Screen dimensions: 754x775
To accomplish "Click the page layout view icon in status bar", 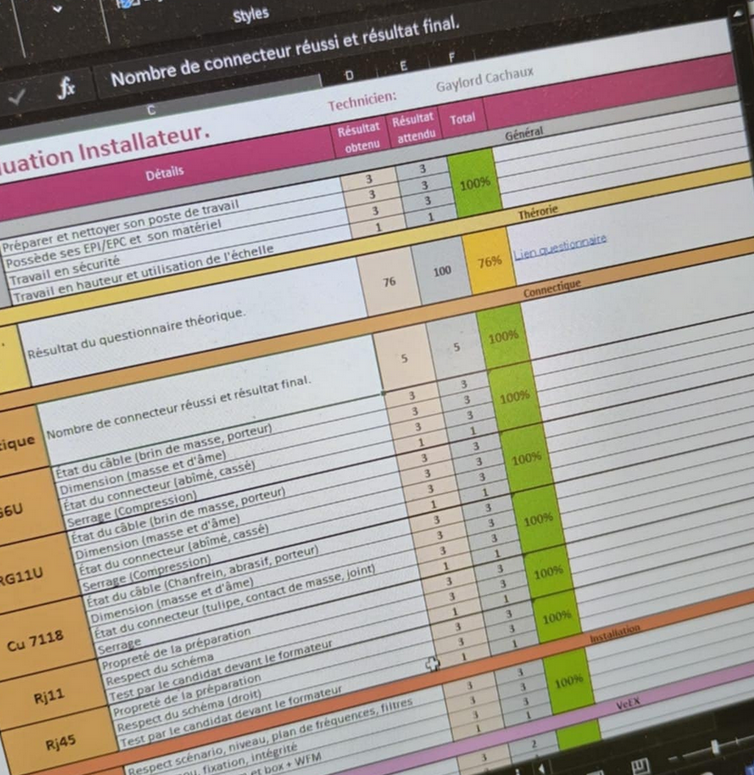I will pyautogui.click(x=641, y=766).
